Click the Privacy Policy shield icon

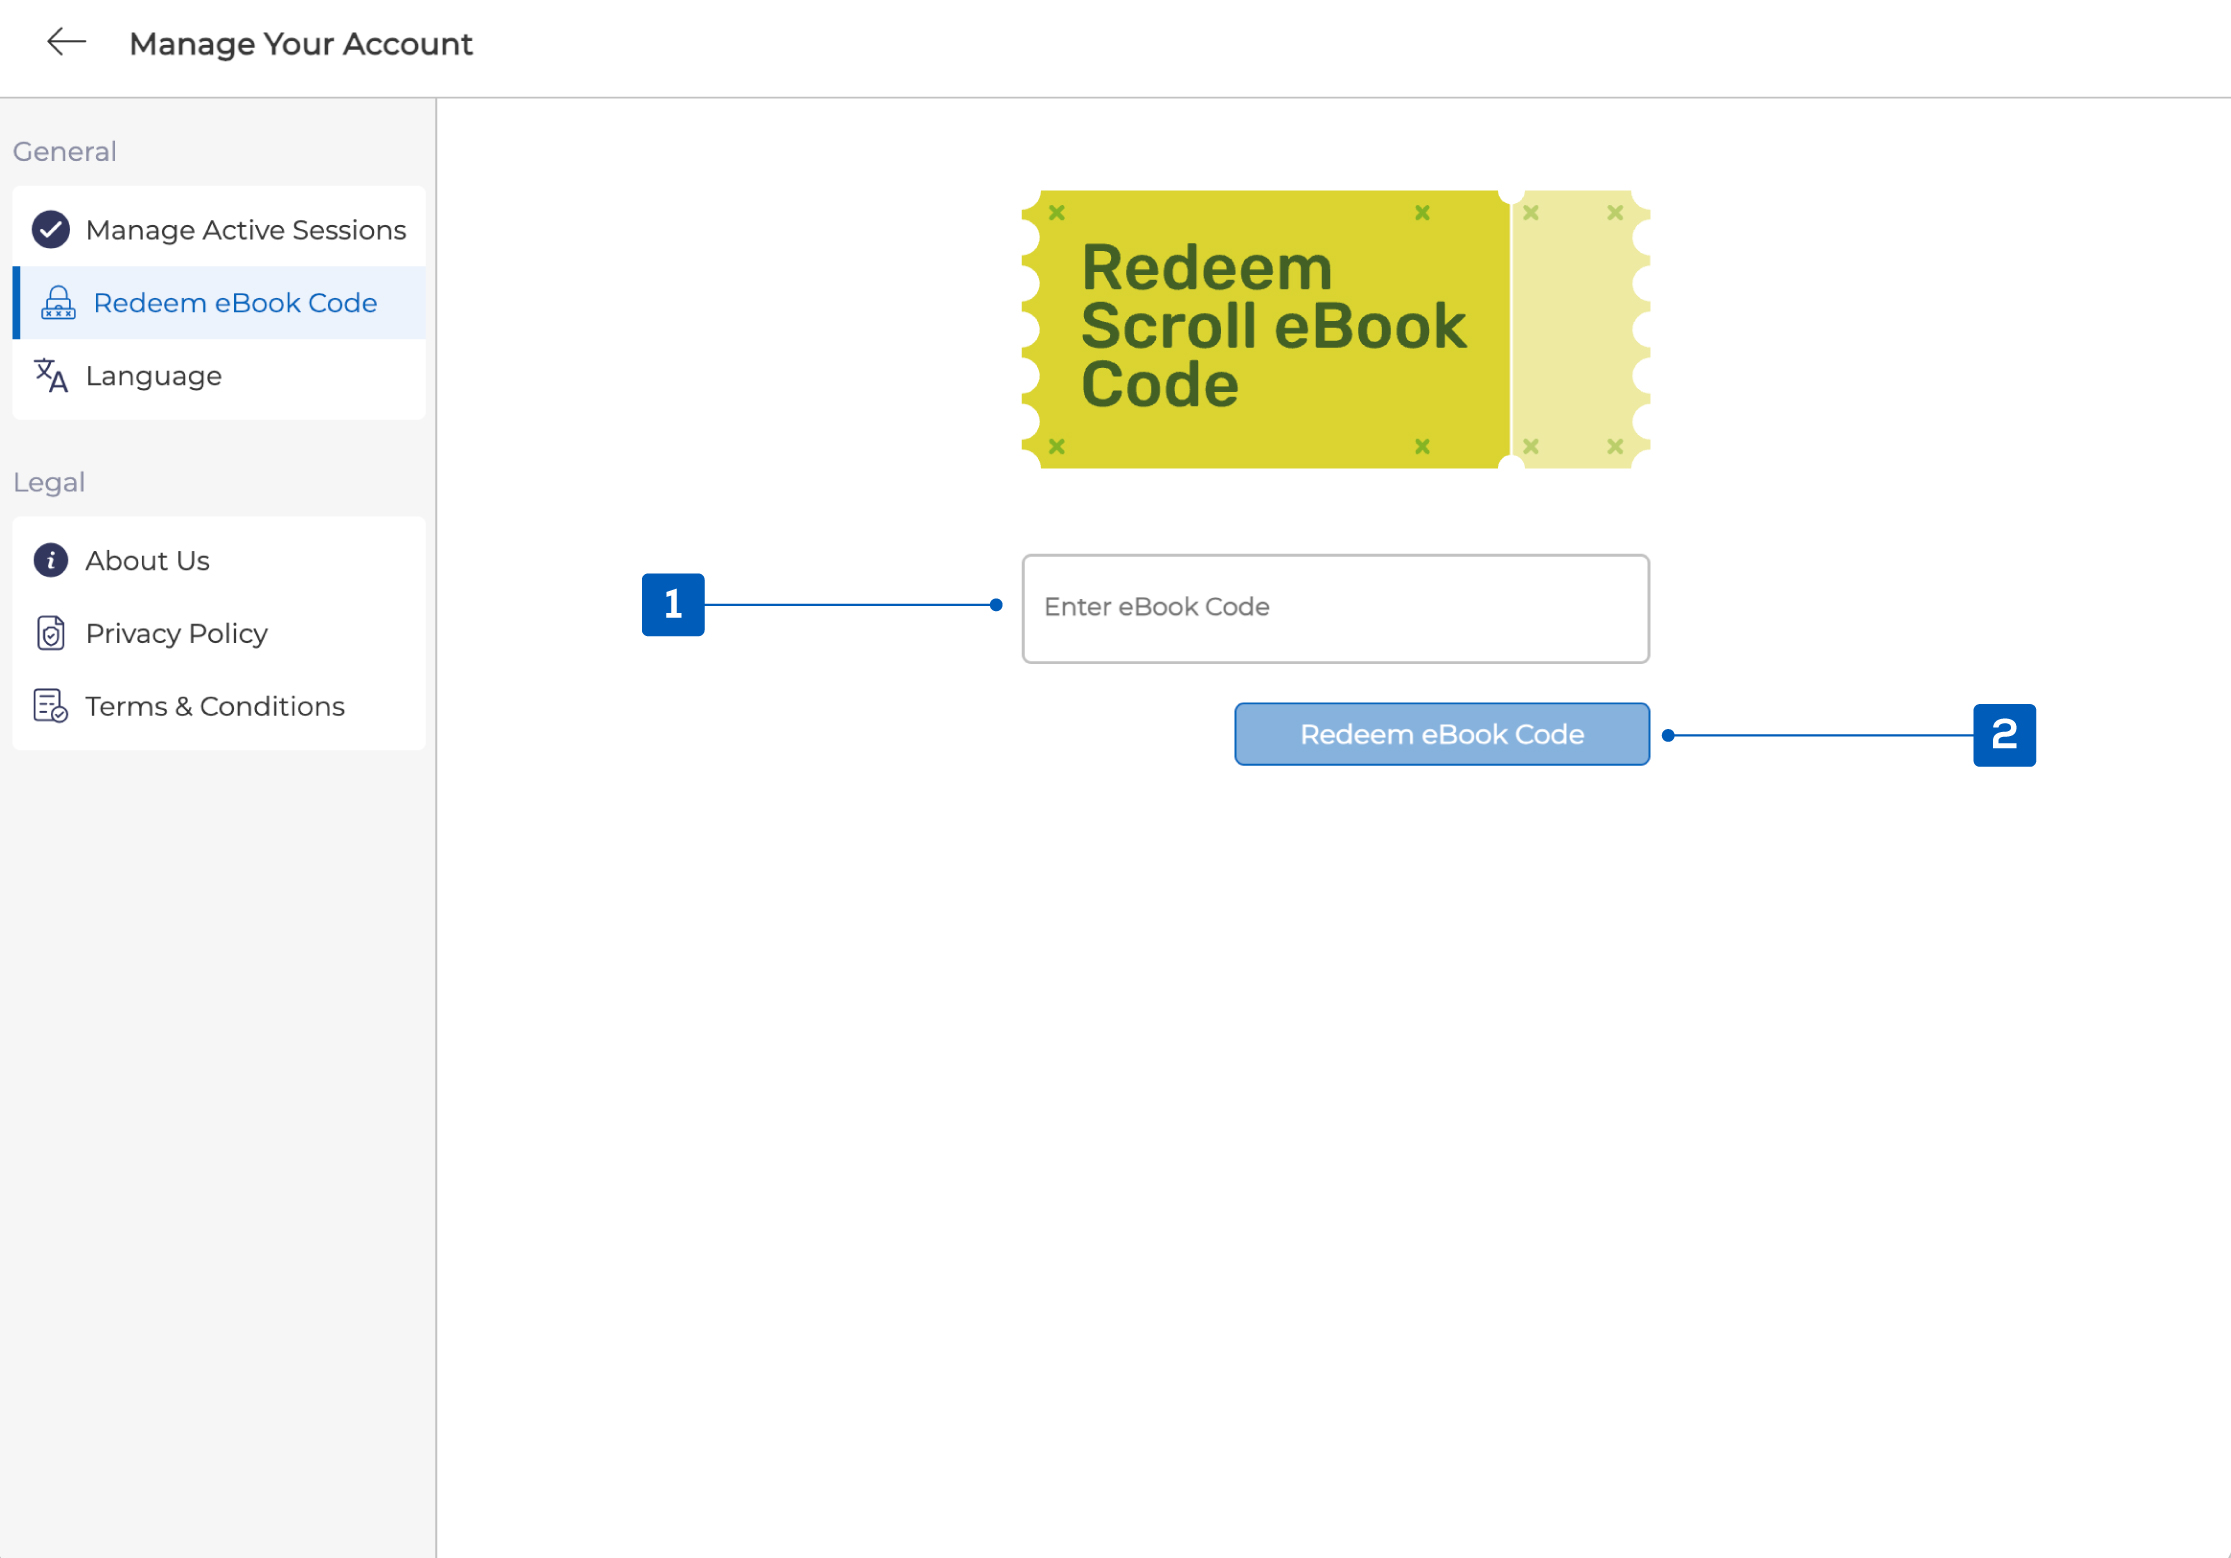pyautogui.click(x=51, y=633)
